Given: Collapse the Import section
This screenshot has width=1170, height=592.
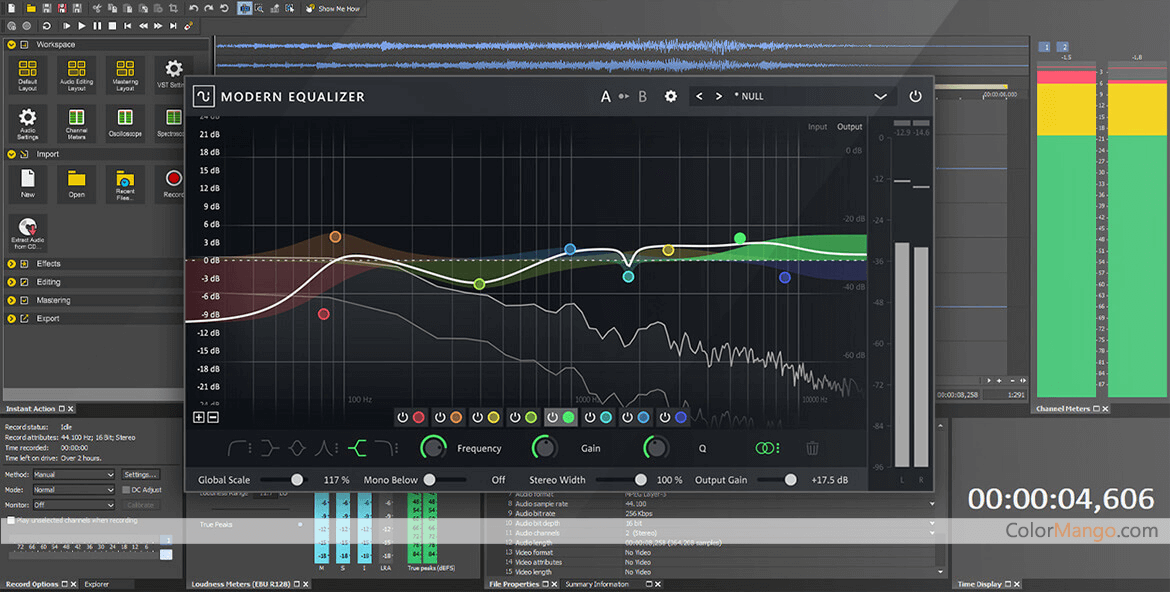Looking at the screenshot, I should [11, 155].
